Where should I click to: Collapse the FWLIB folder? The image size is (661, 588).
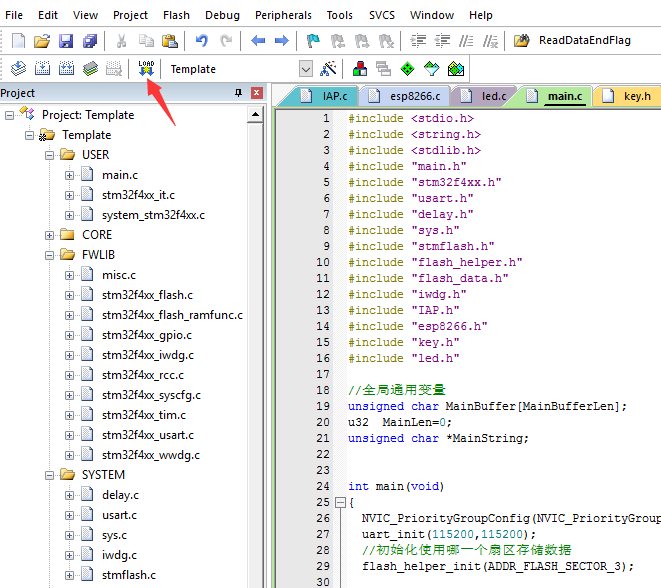pyautogui.click(x=49, y=255)
